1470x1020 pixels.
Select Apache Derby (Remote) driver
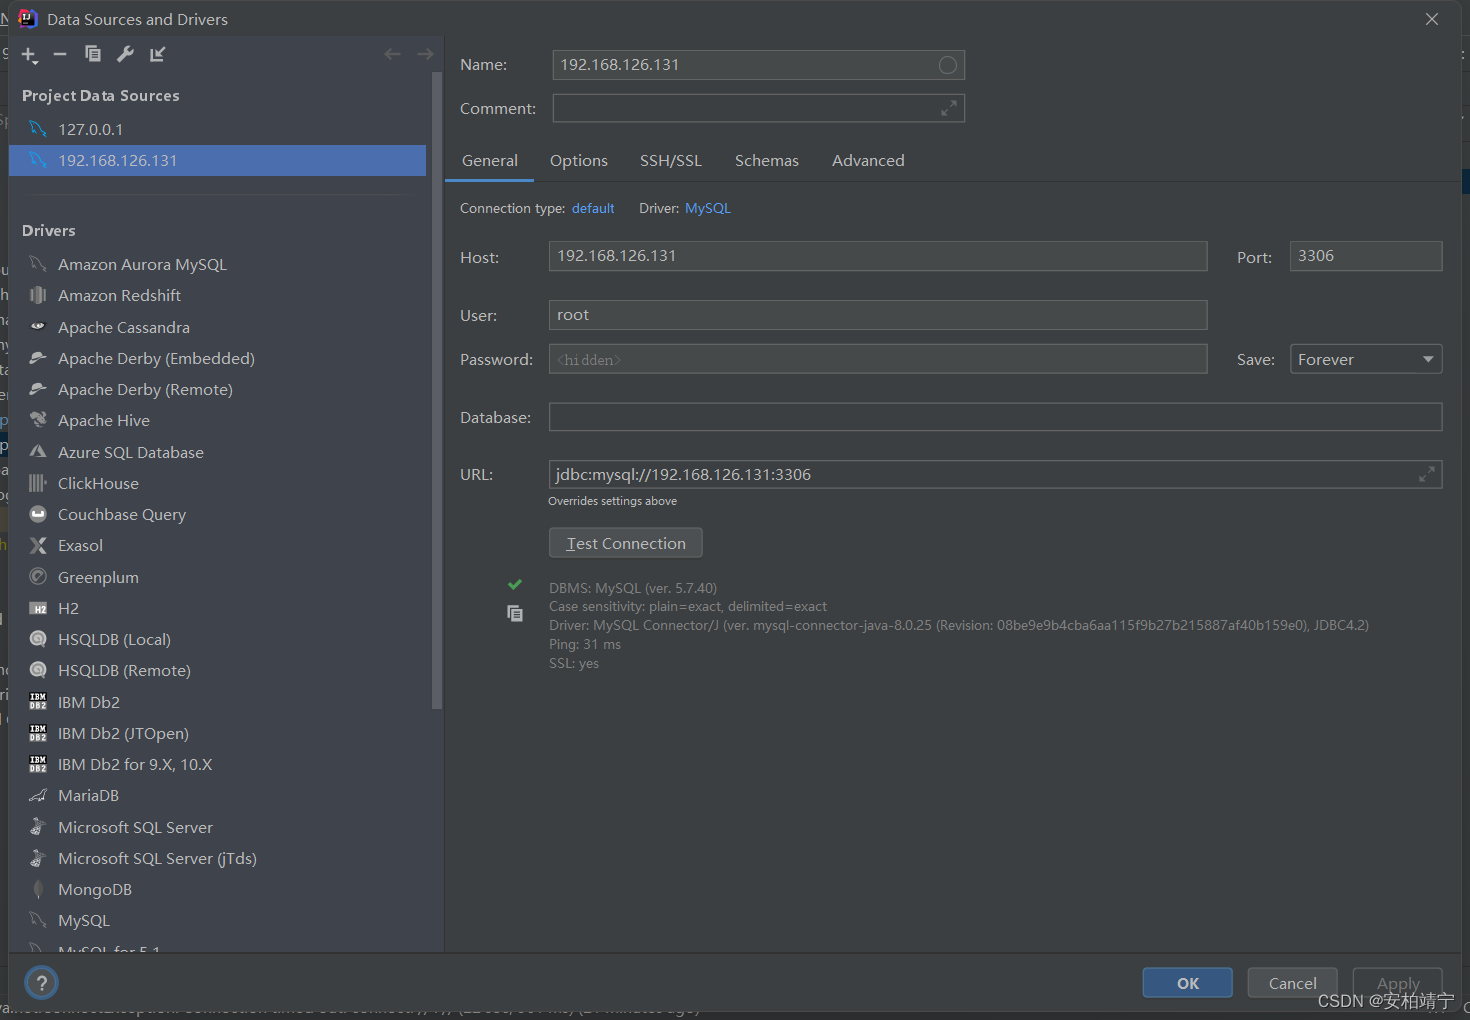pos(218,389)
